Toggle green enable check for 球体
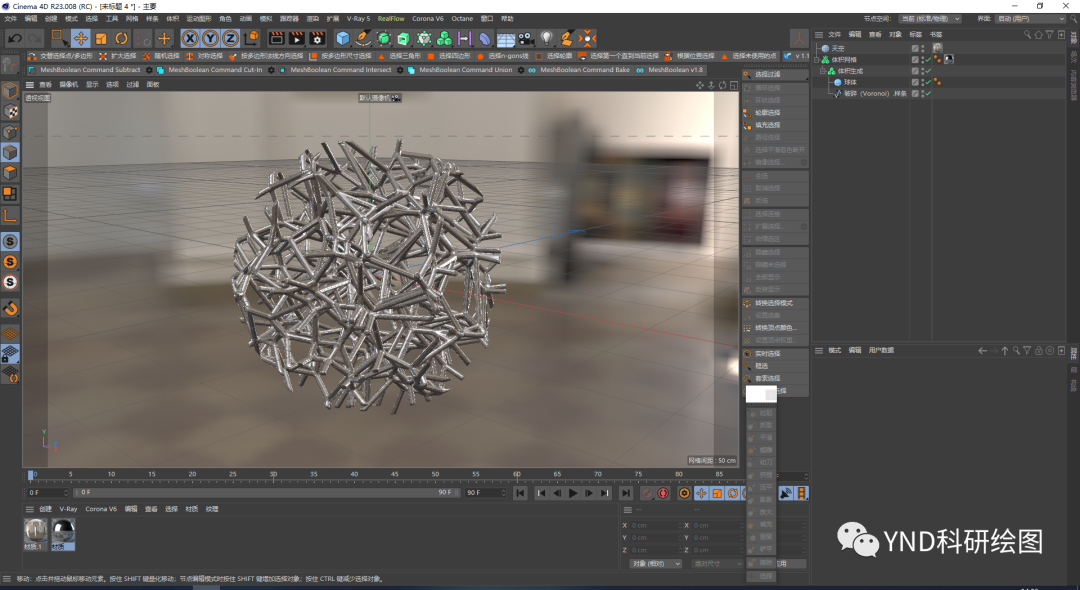Viewport: 1080px width, 590px height. [x=928, y=82]
